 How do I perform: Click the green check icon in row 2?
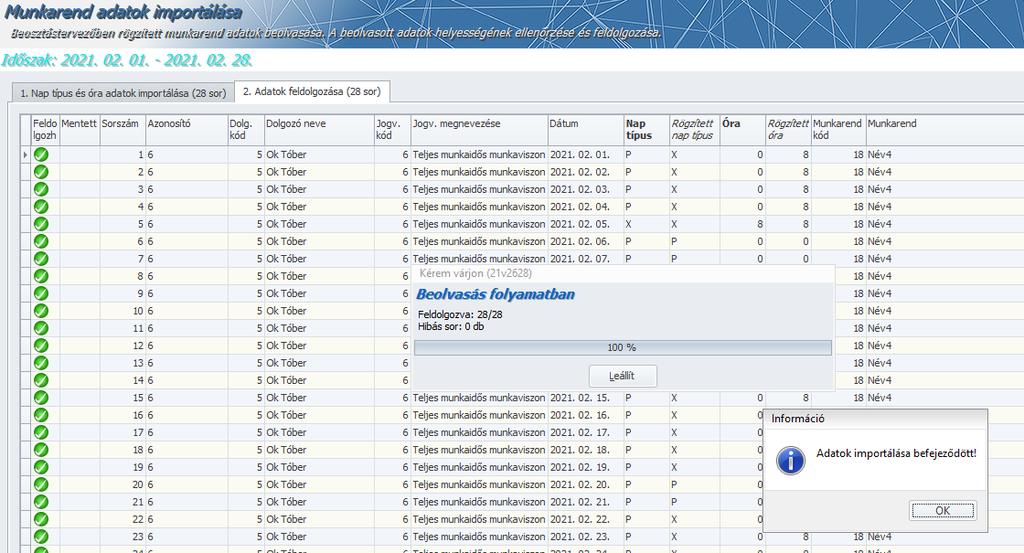point(41,172)
